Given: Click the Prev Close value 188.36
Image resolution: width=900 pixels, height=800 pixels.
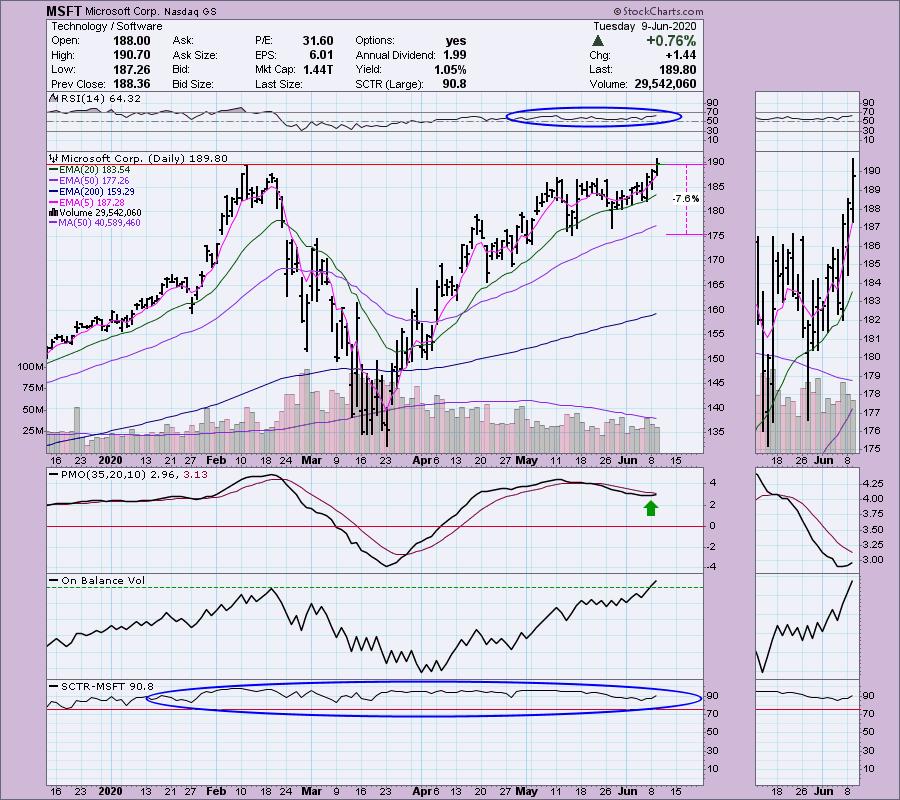Looking at the screenshot, I should click(131, 84).
